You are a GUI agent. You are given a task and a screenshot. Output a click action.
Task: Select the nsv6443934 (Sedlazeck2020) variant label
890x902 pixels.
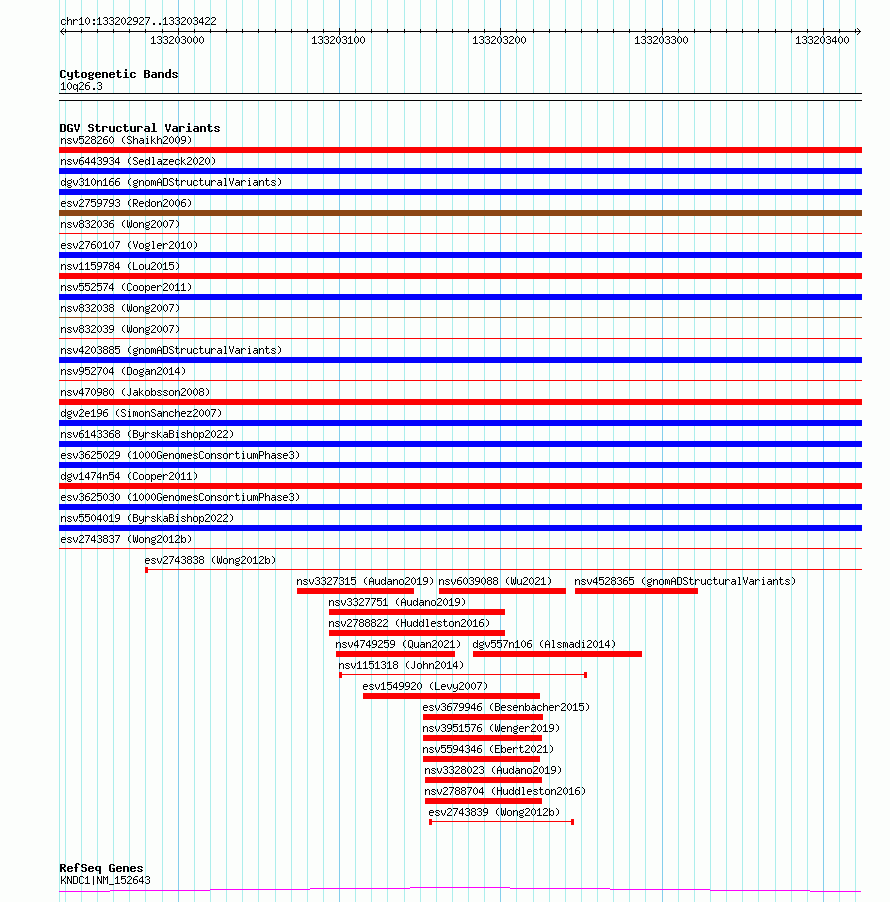[138, 161]
